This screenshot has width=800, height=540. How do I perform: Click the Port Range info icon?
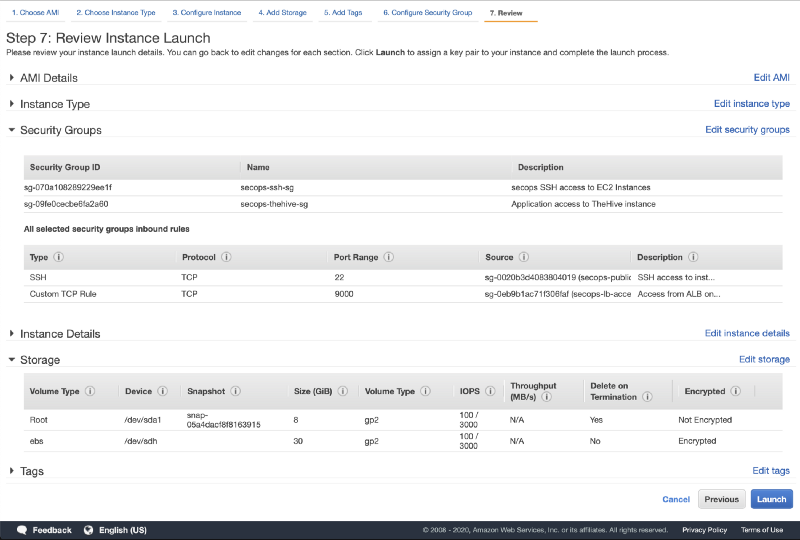point(389,257)
